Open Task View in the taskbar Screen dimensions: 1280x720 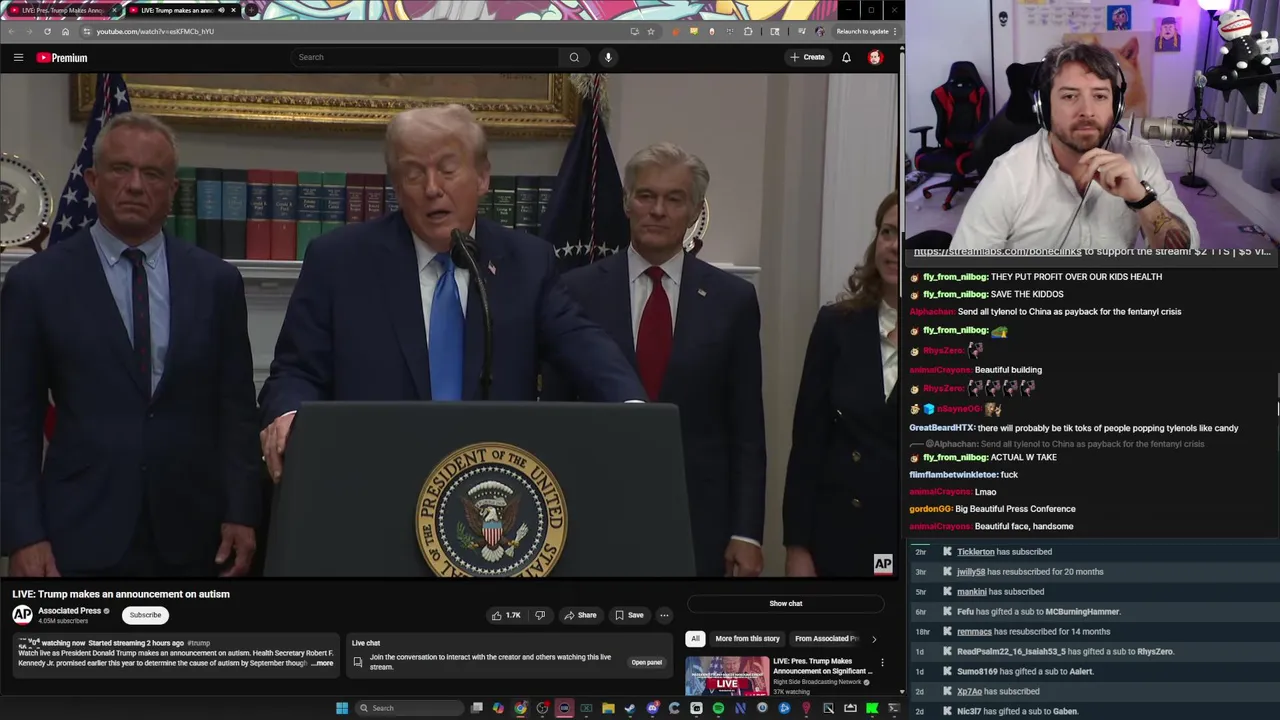477,708
